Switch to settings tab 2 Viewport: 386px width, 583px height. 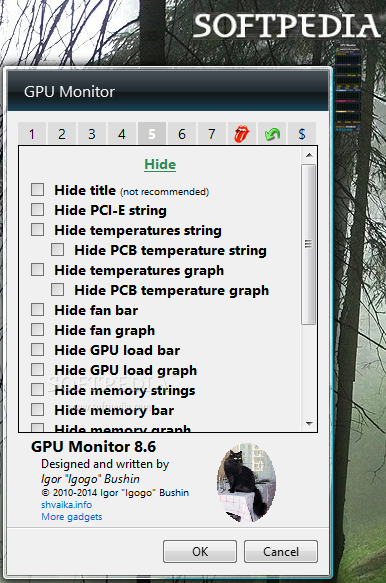pyautogui.click(x=62, y=133)
